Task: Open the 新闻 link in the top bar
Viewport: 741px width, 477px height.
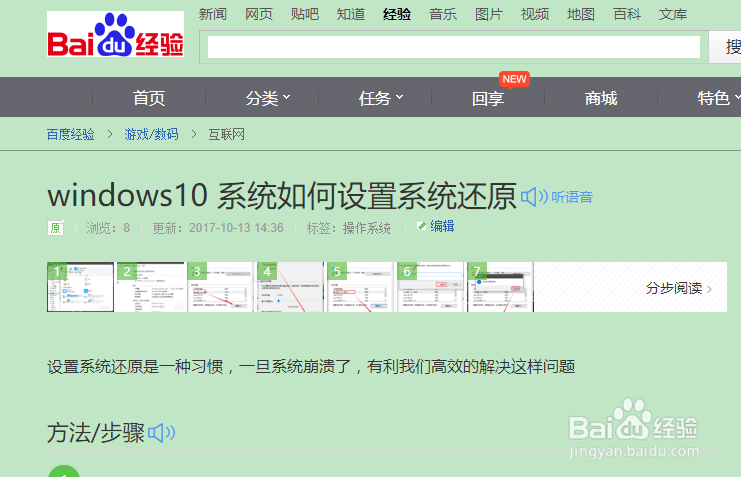Action: coord(213,14)
